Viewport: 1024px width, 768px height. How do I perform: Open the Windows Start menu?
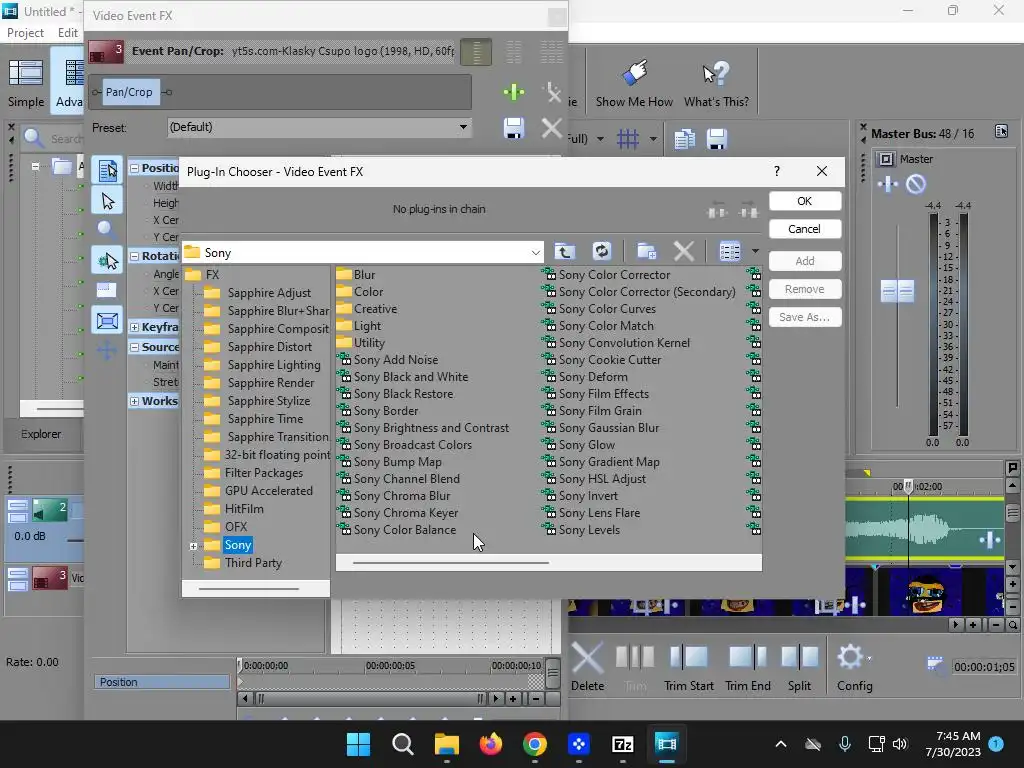pos(359,744)
